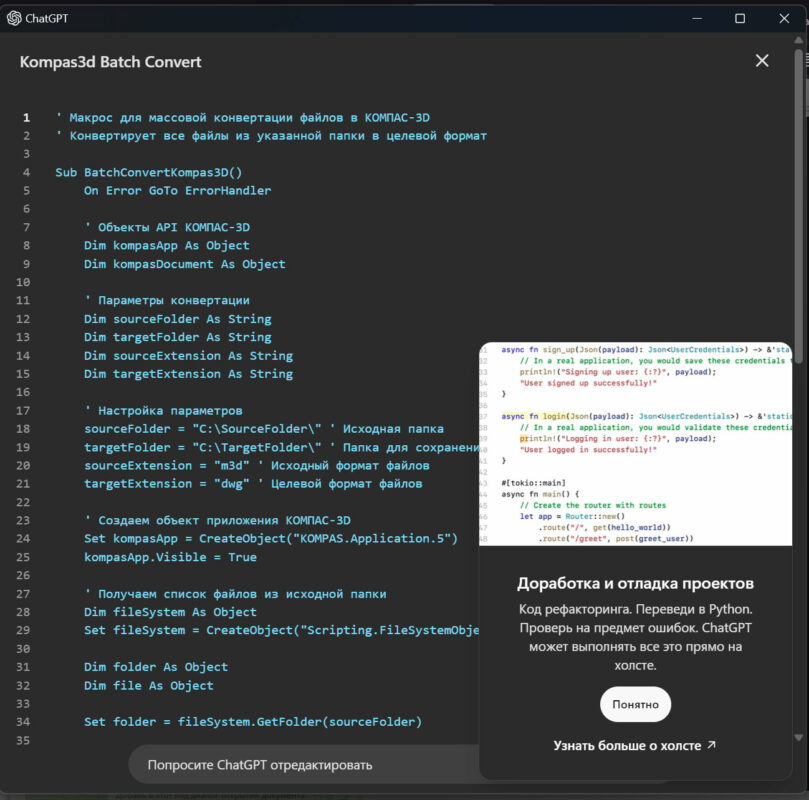Click the Dim targetExtension As String line
Image resolution: width=809 pixels, height=800 pixels.
coord(188,374)
